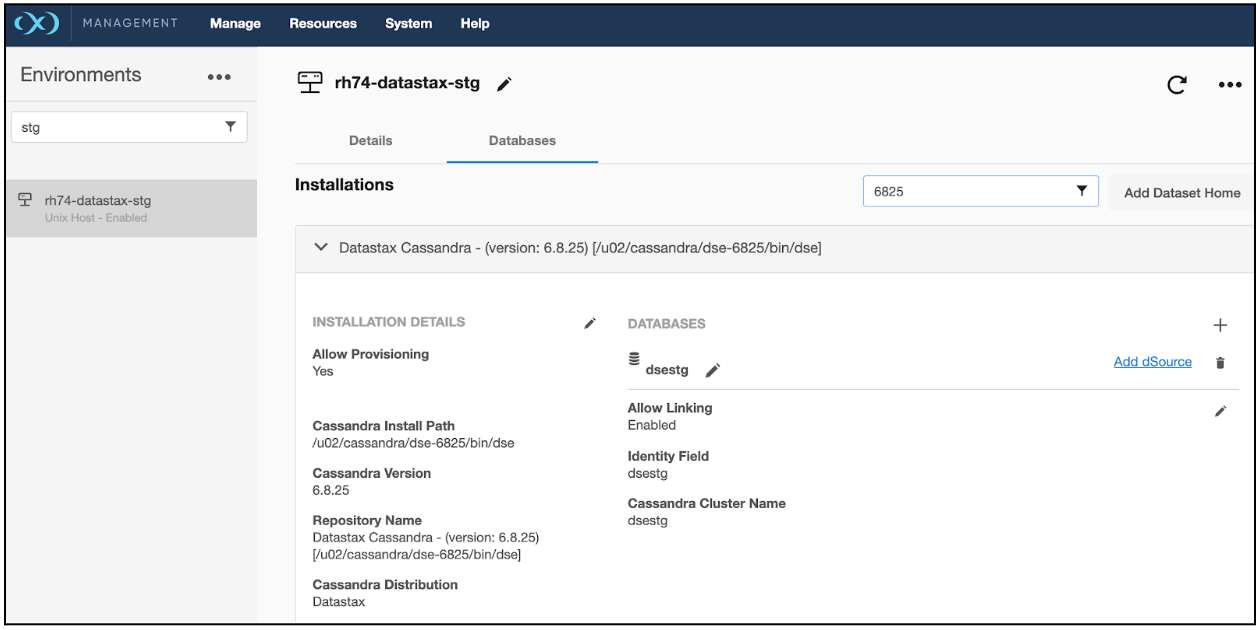Refresh the rh74-datastax-stg environment view

point(1177,86)
